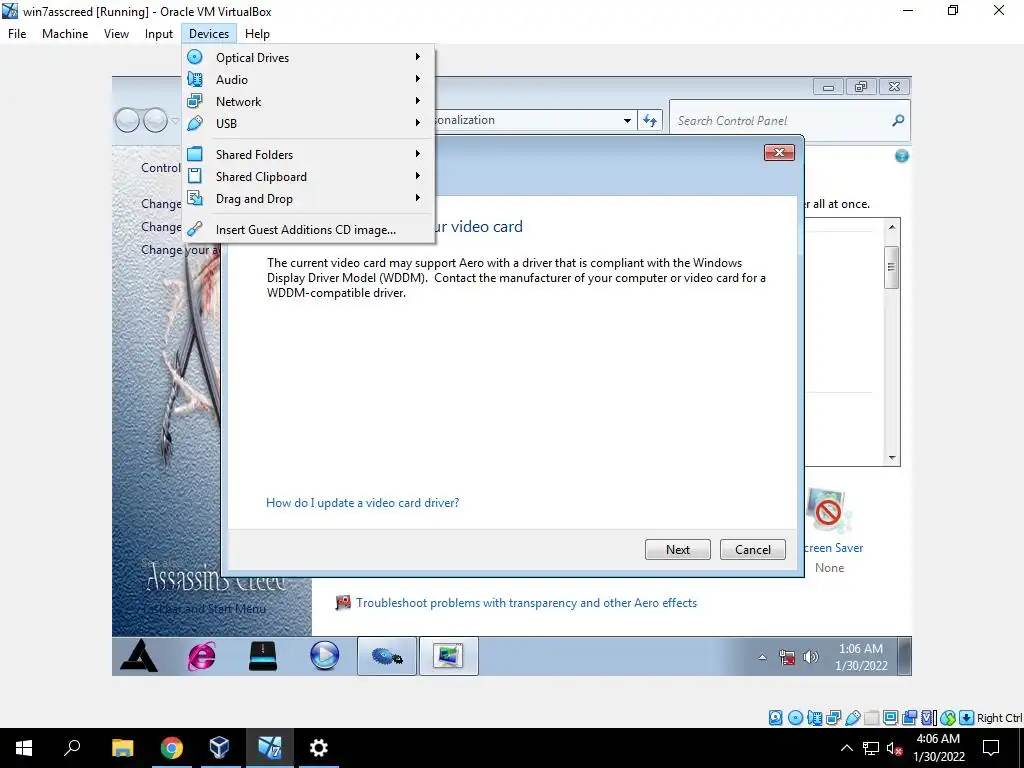Open the View menu

116,34
